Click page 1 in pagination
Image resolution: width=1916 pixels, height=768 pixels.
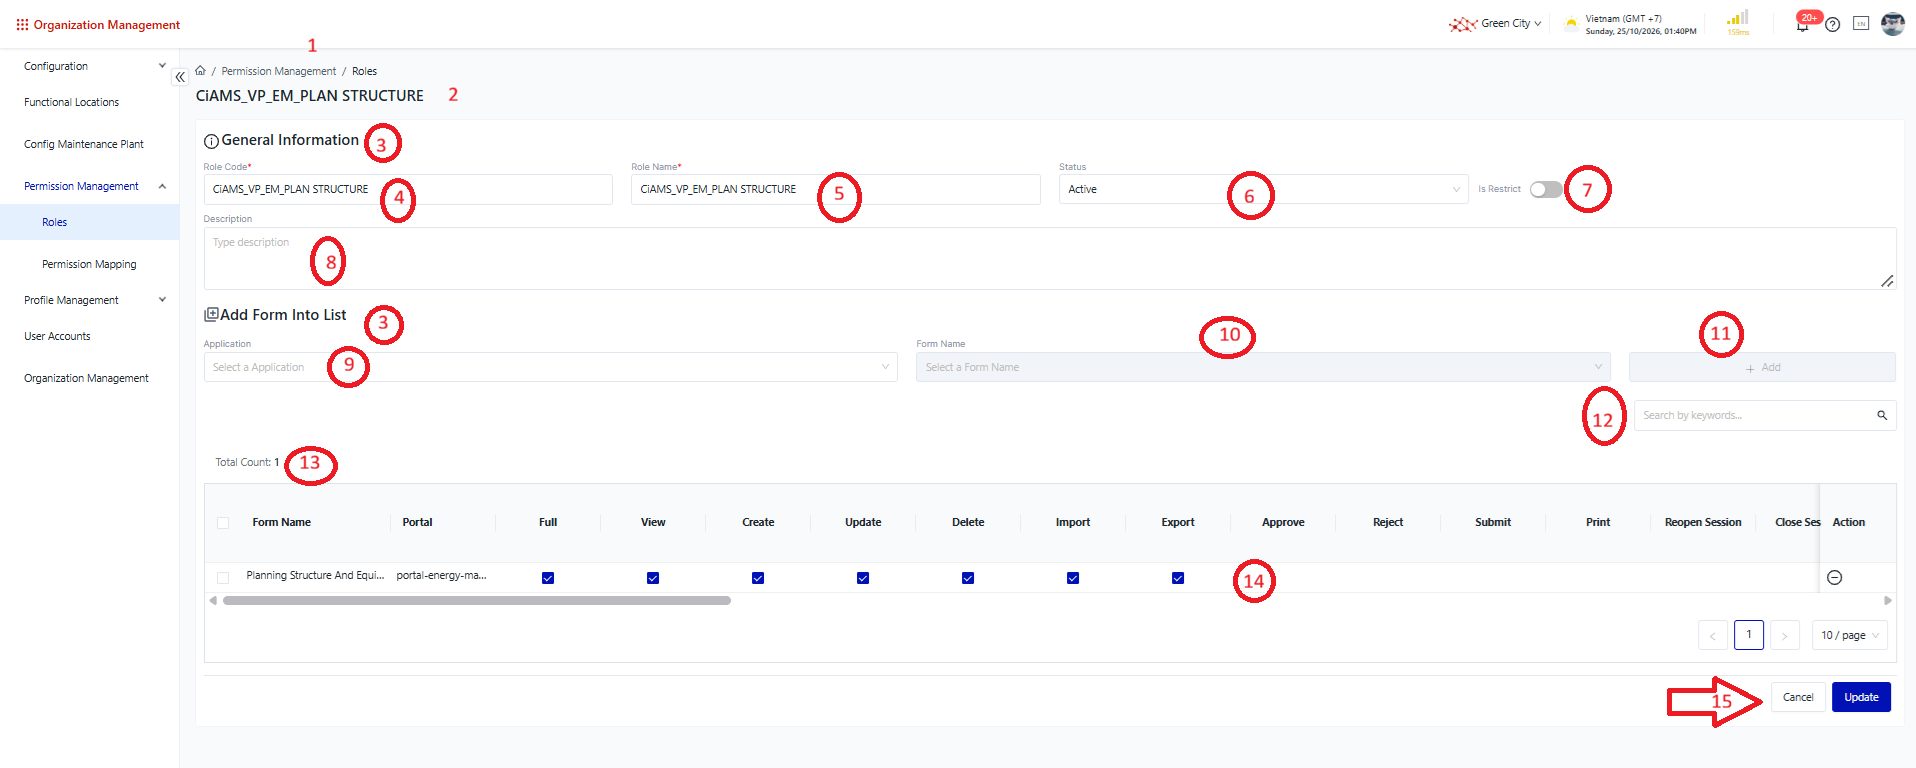pos(1749,635)
